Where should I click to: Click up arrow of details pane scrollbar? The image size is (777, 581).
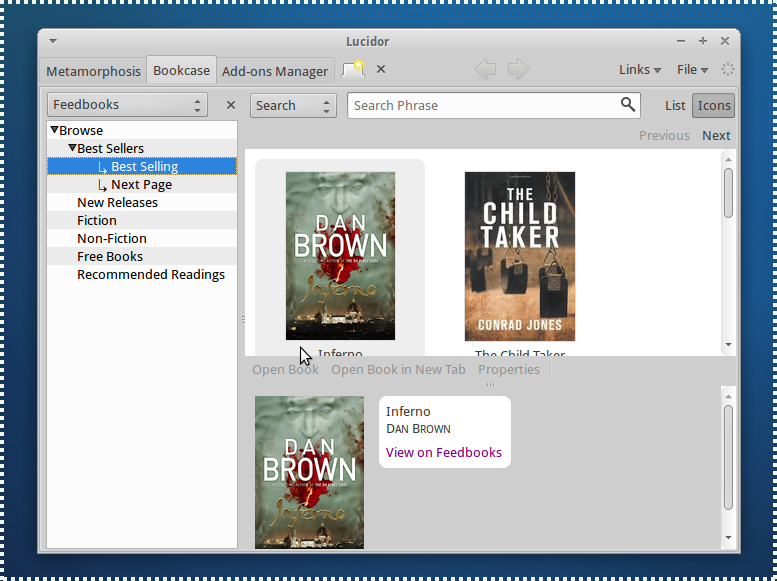728,396
